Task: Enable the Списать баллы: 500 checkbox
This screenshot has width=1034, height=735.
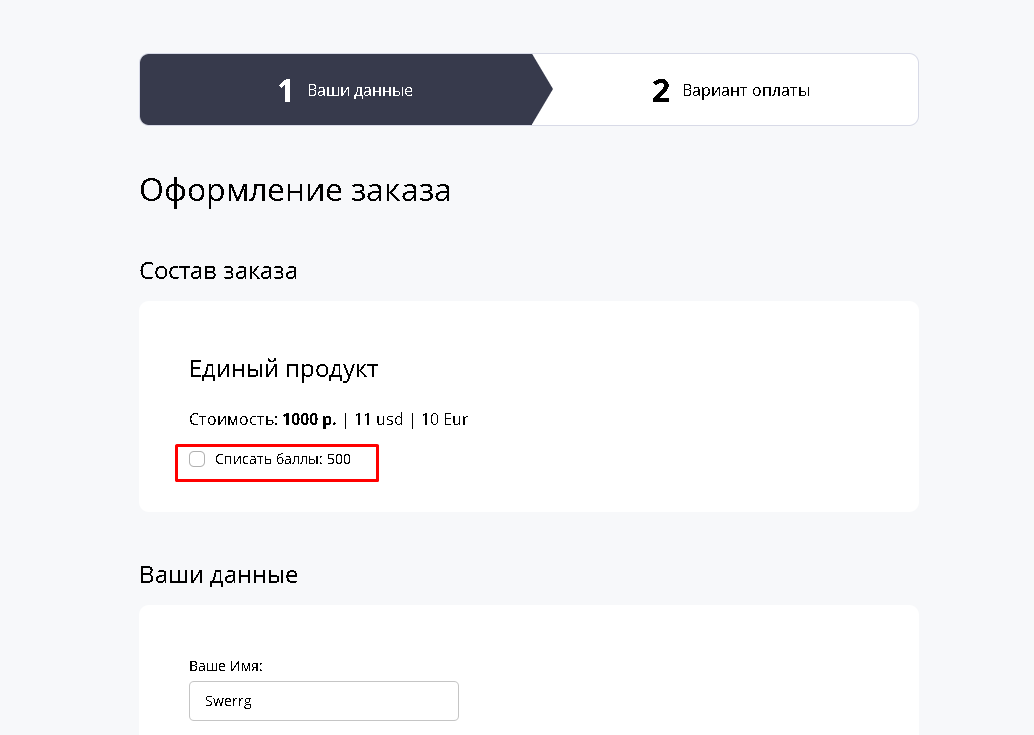Action: point(197,459)
